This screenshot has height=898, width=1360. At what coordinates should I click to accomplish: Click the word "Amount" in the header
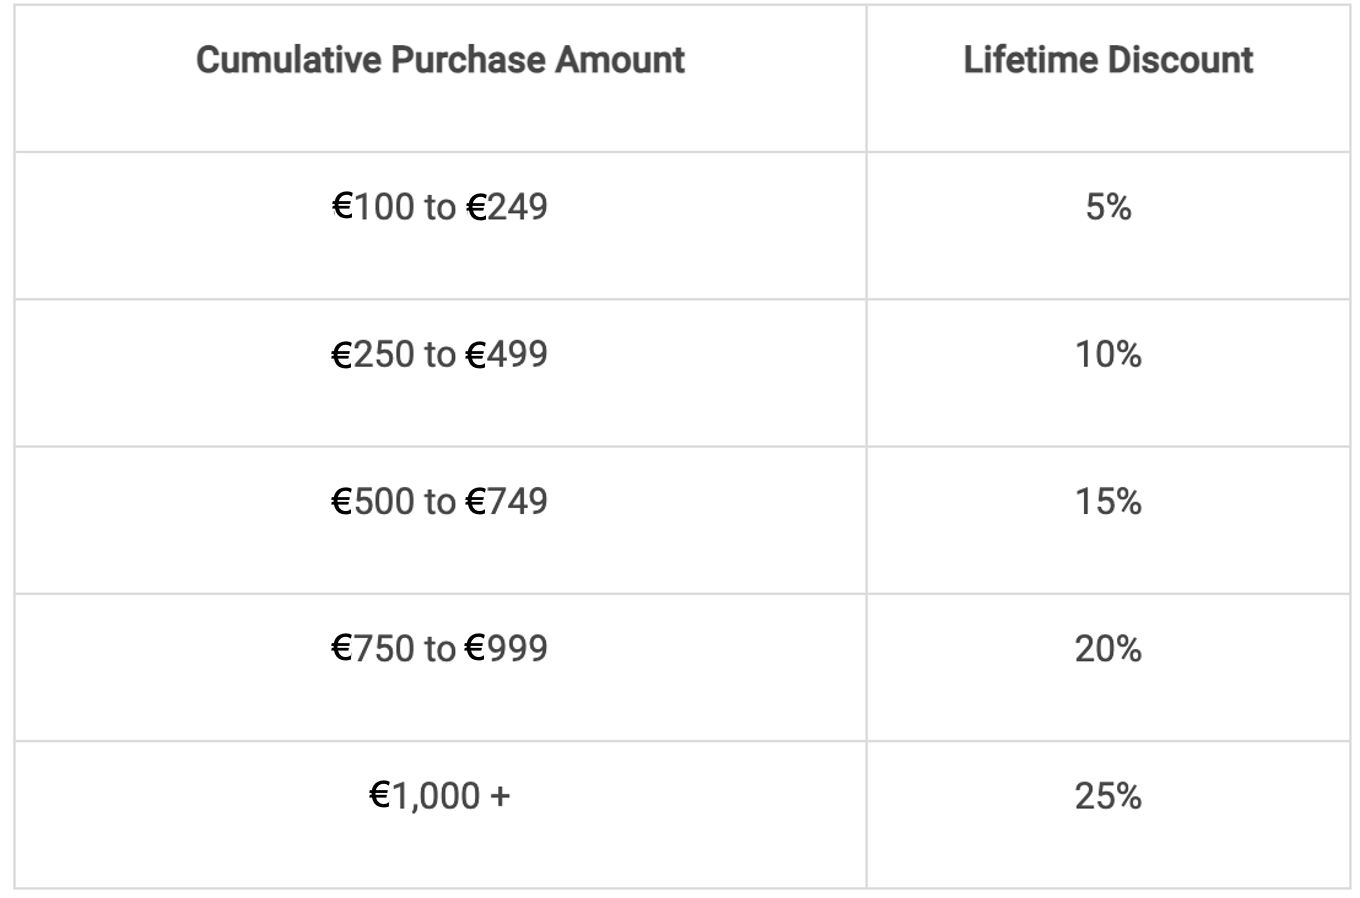[x=620, y=60]
